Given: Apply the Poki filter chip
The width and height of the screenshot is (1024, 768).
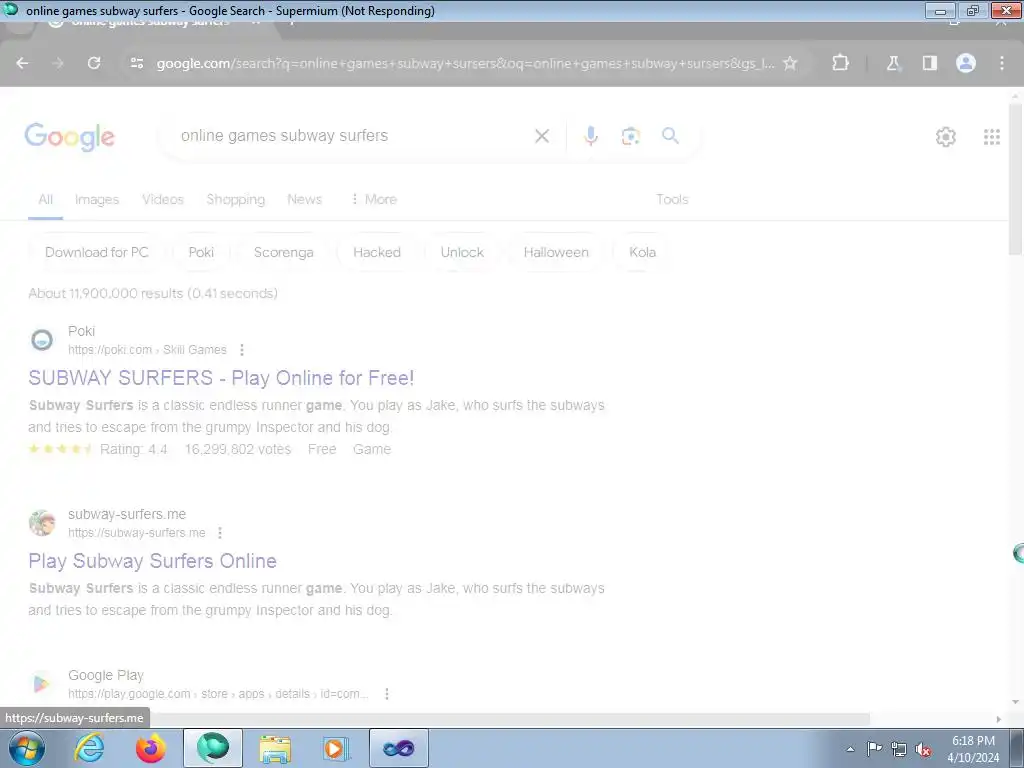Looking at the screenshot, I should [201, 252].
